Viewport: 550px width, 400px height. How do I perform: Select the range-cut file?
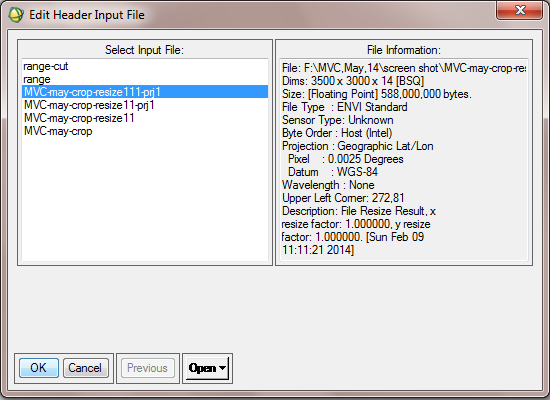click(x=46, y=66)
